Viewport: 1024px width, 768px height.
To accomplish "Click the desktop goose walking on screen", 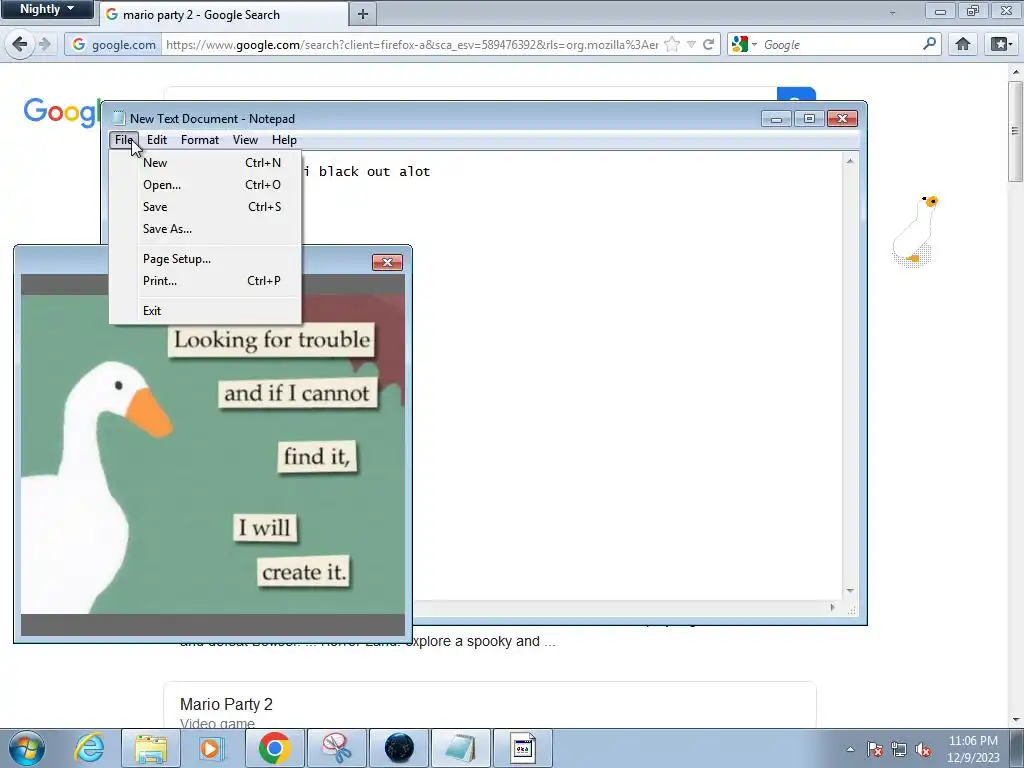I will click(x=916, y=230).
